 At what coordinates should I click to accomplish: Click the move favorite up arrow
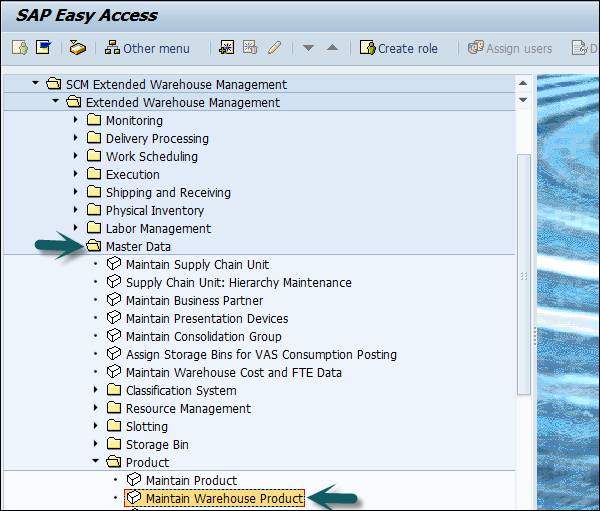point(332,48)
